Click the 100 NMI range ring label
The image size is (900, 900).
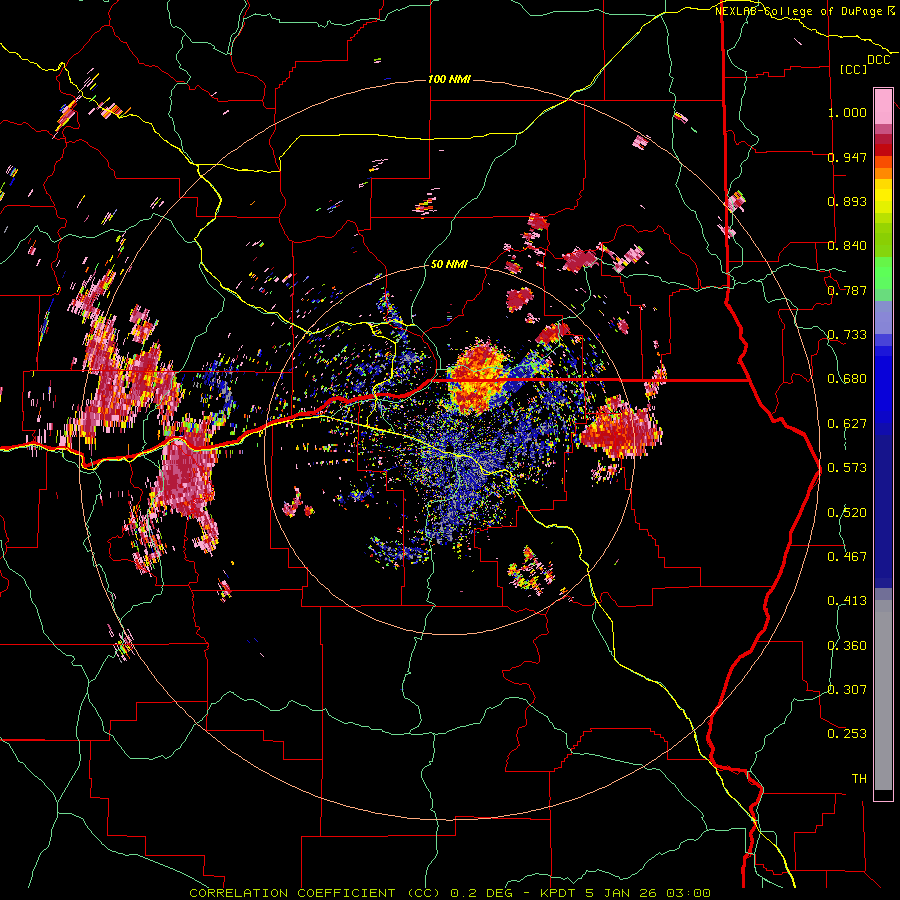[449, 79]
